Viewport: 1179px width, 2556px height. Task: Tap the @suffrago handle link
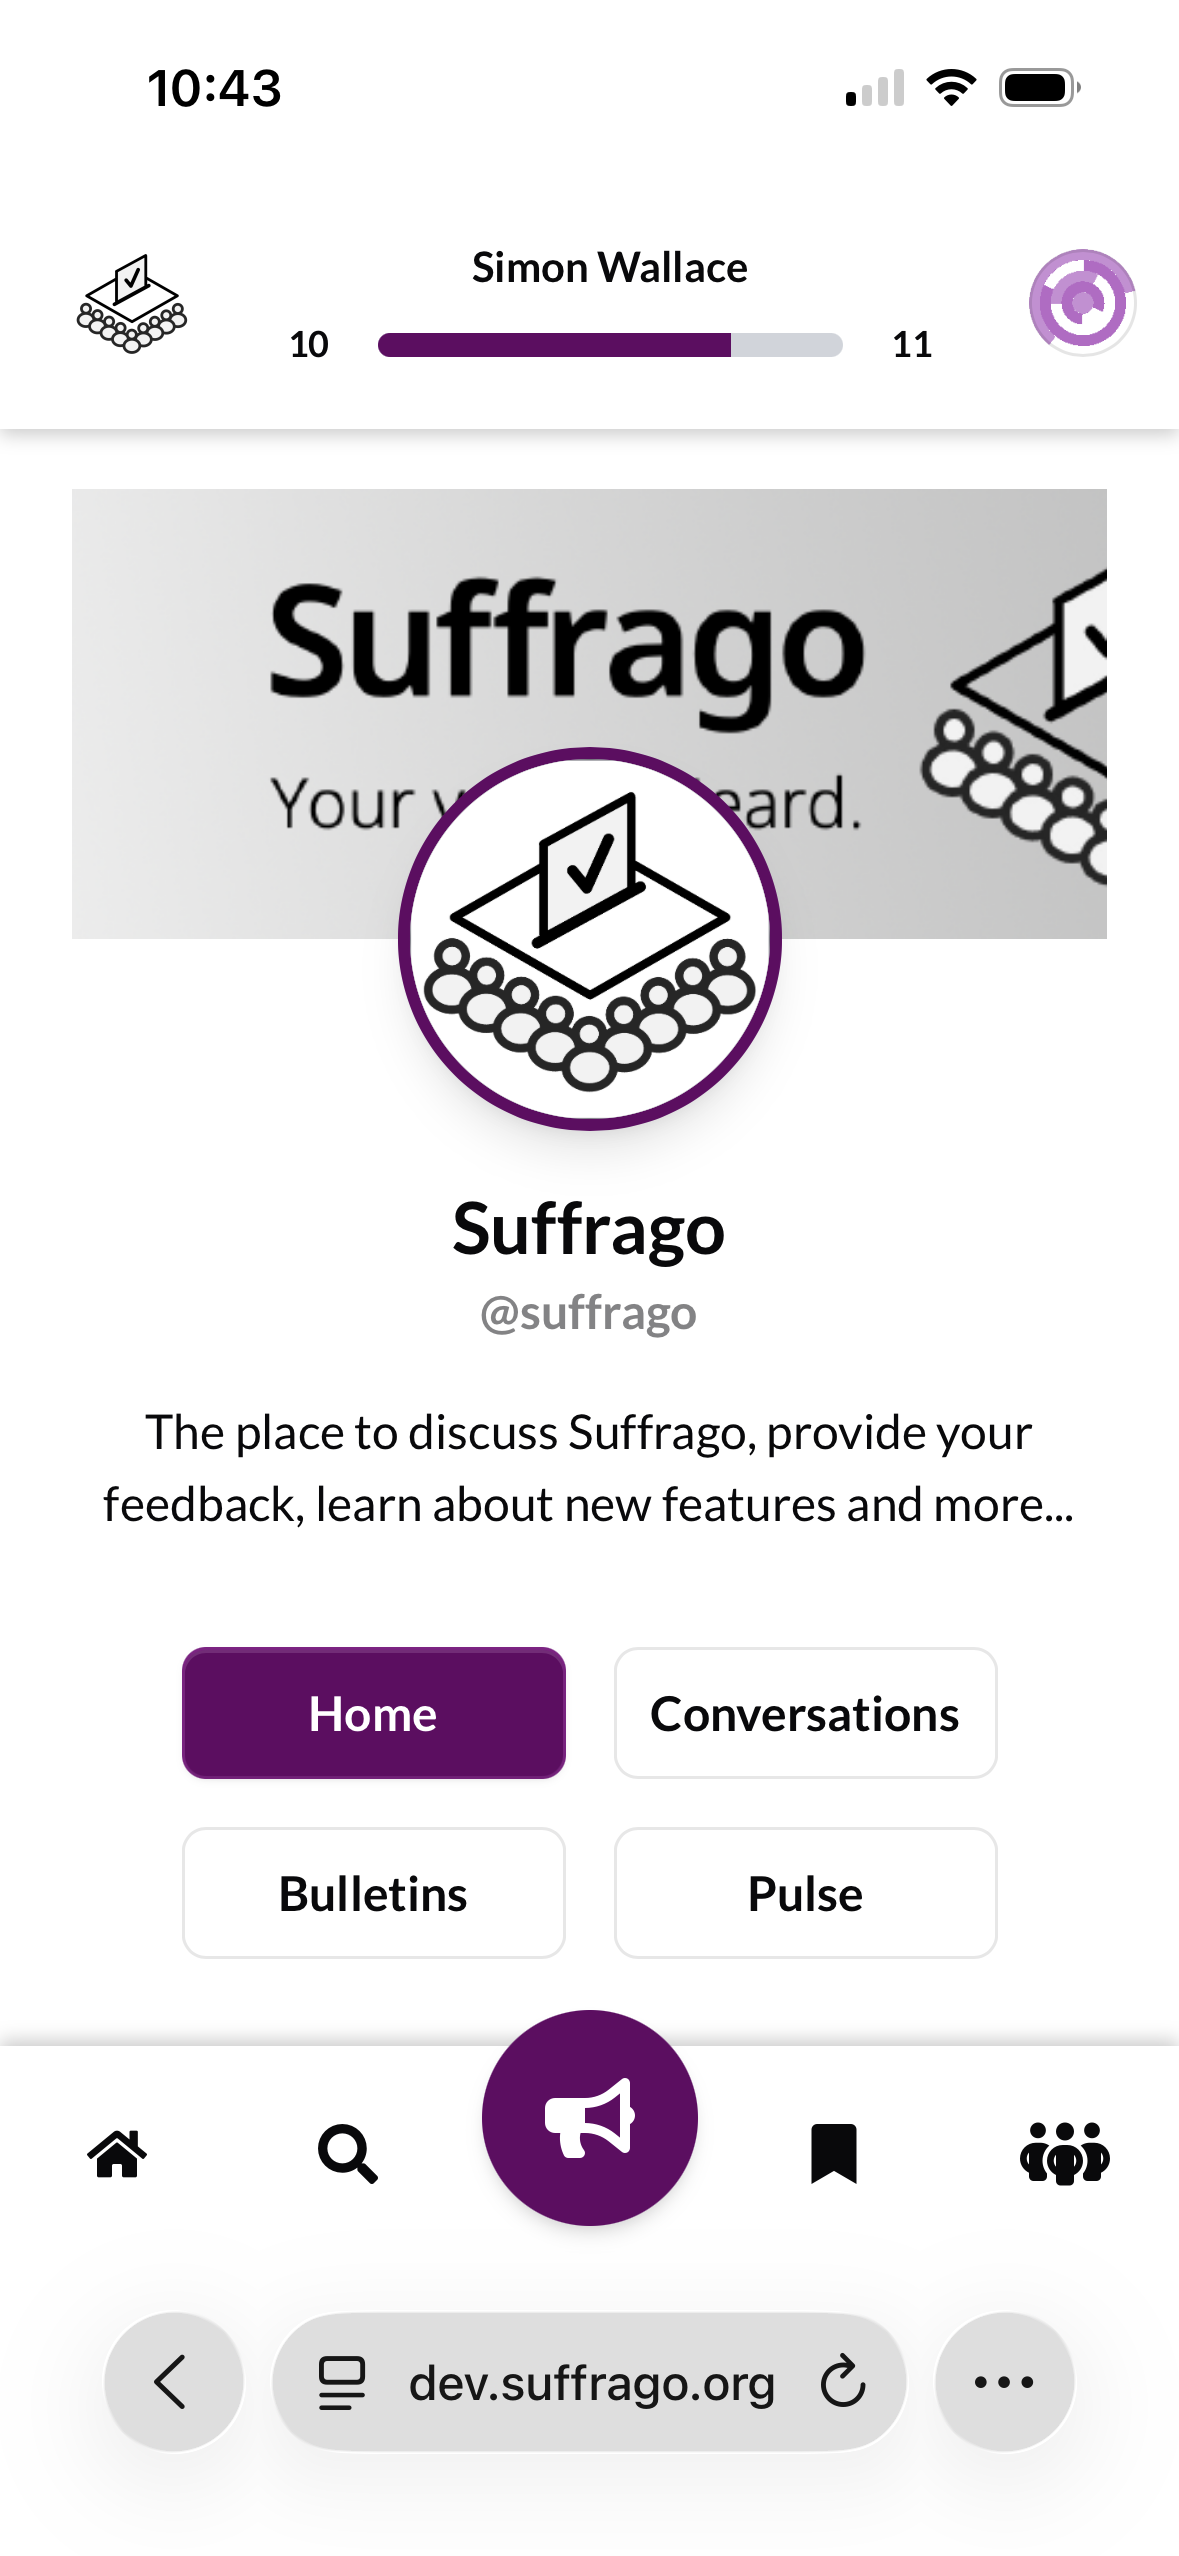588,1313
